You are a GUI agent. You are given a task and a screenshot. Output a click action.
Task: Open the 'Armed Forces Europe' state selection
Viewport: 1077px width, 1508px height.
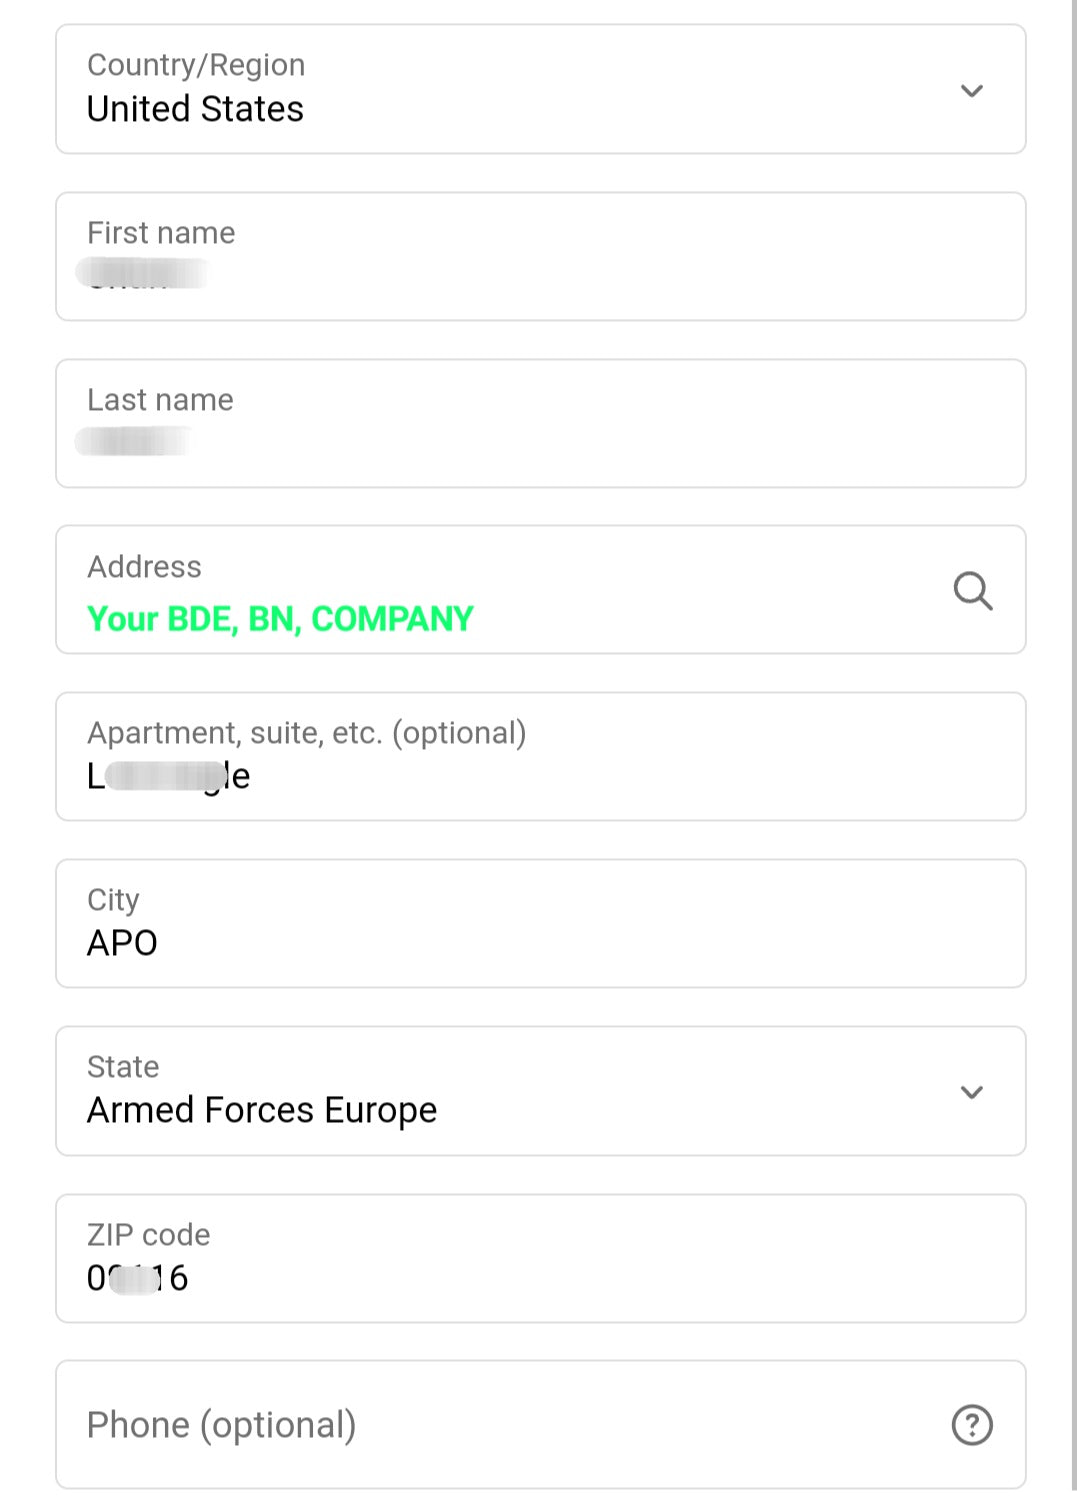tap(262, 1110)
